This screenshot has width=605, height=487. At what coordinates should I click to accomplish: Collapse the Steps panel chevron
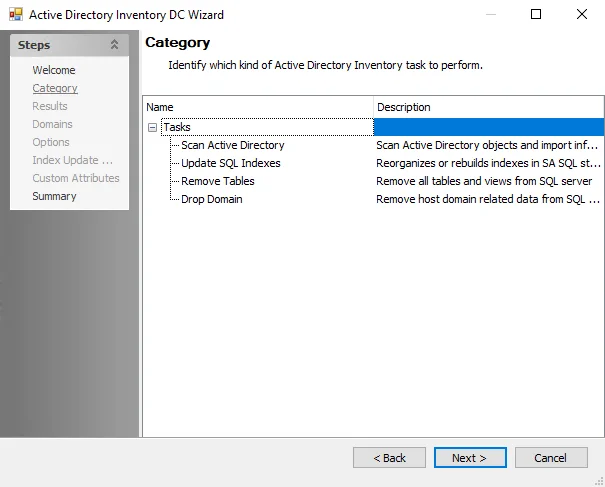(114, 45)
